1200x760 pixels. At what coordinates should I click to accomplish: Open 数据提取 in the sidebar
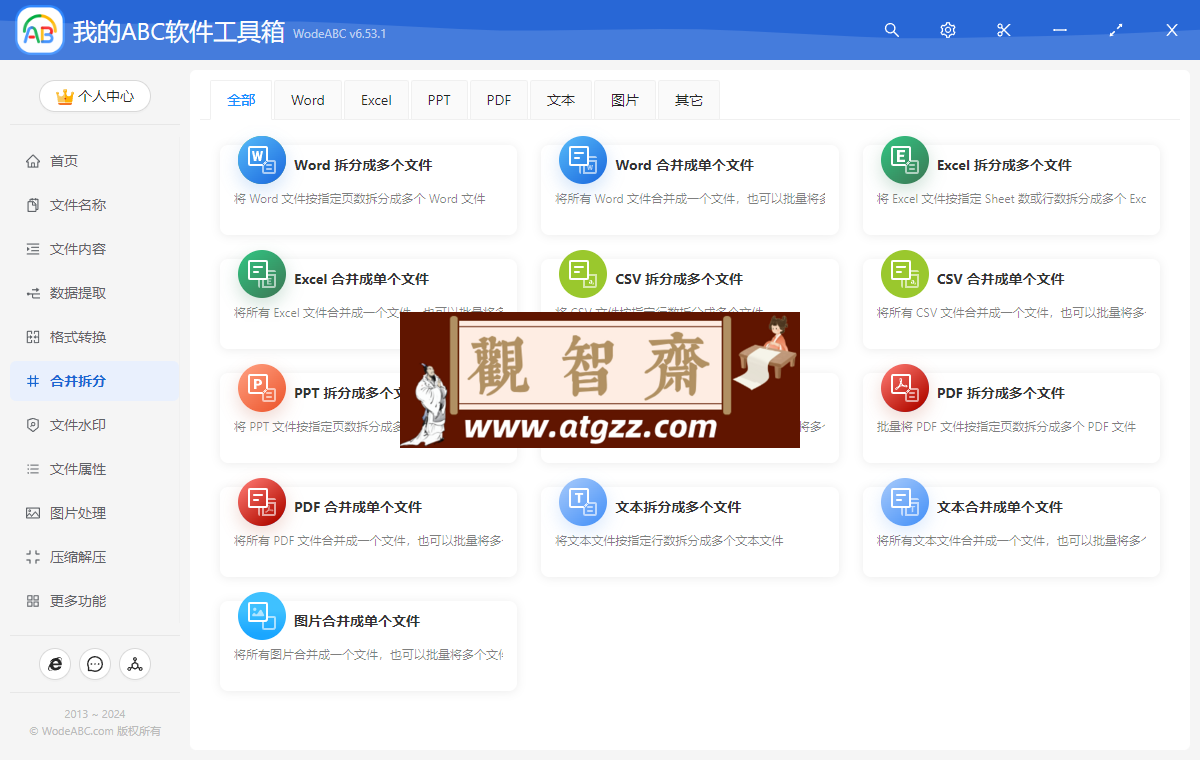pyautogui.click(x=95, y=293)
